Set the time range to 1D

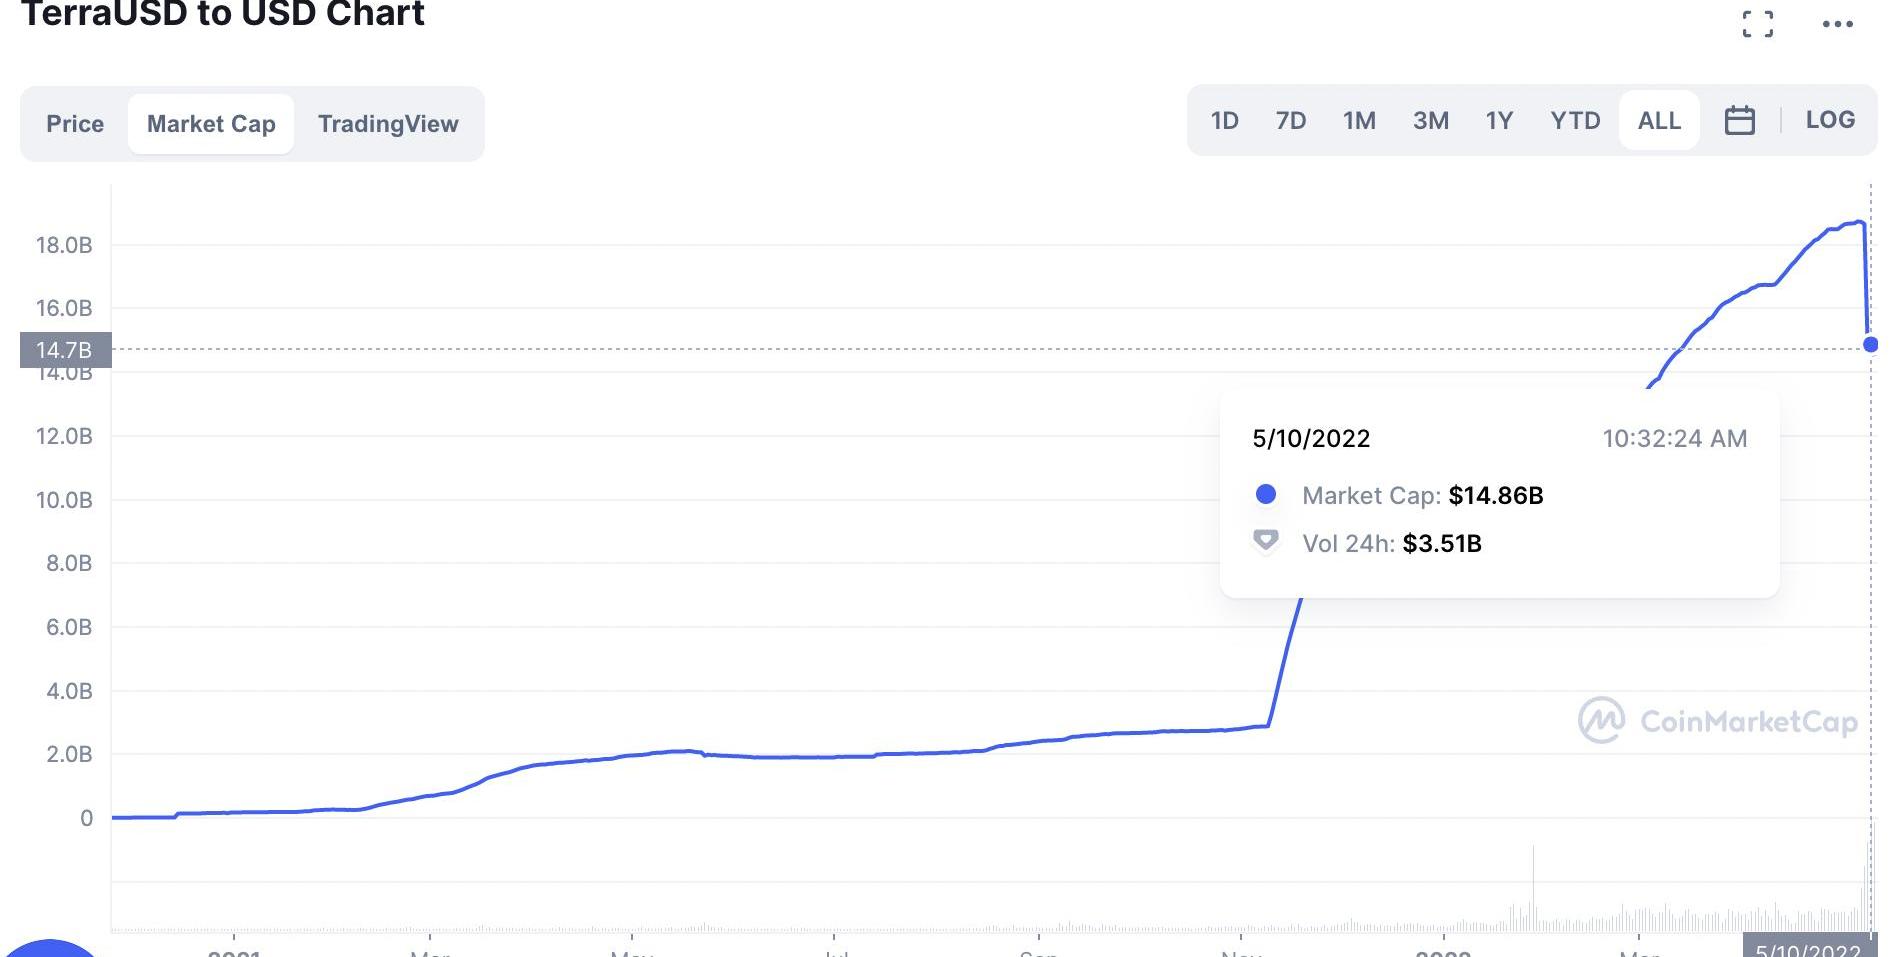[1224, 121]
